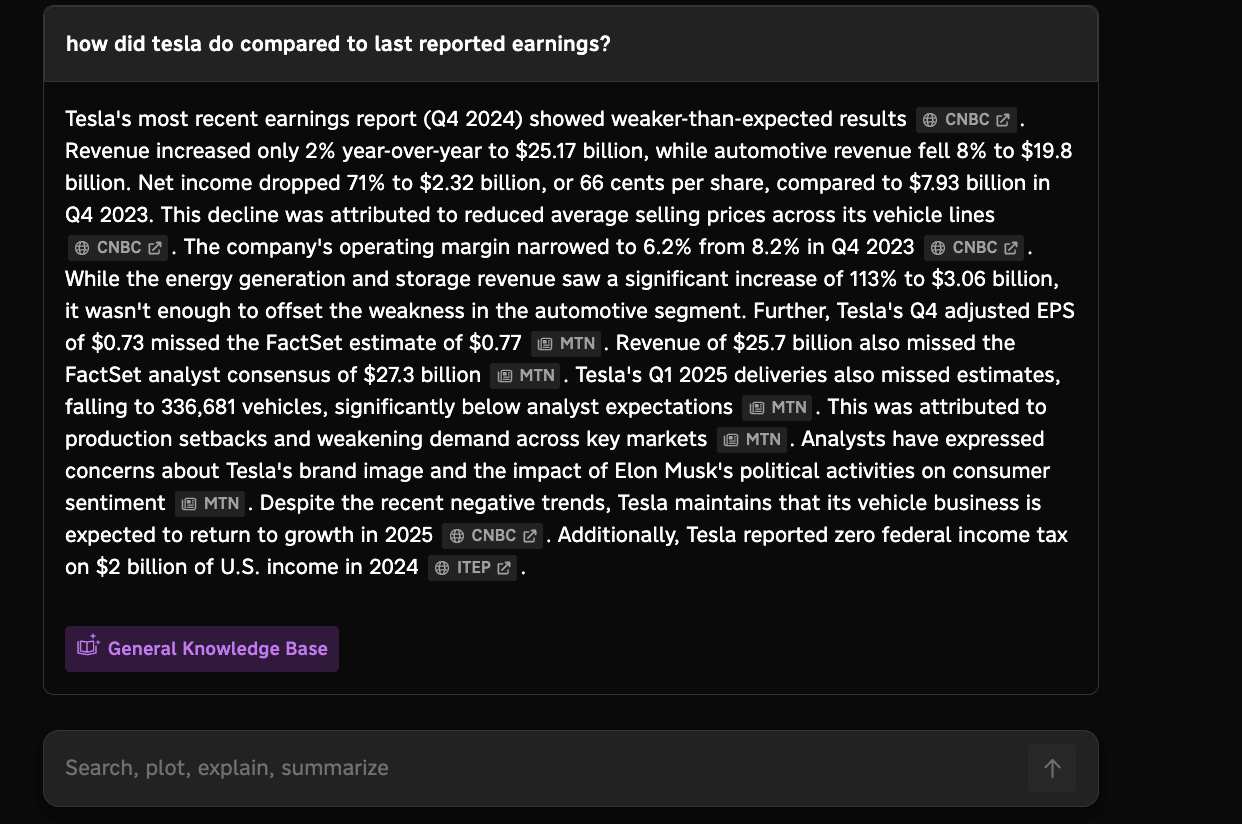Viewport: 1242px width, 824px height.
Task: Click the external-link icon on the ITEP citation
Action: tap(503, 568)
